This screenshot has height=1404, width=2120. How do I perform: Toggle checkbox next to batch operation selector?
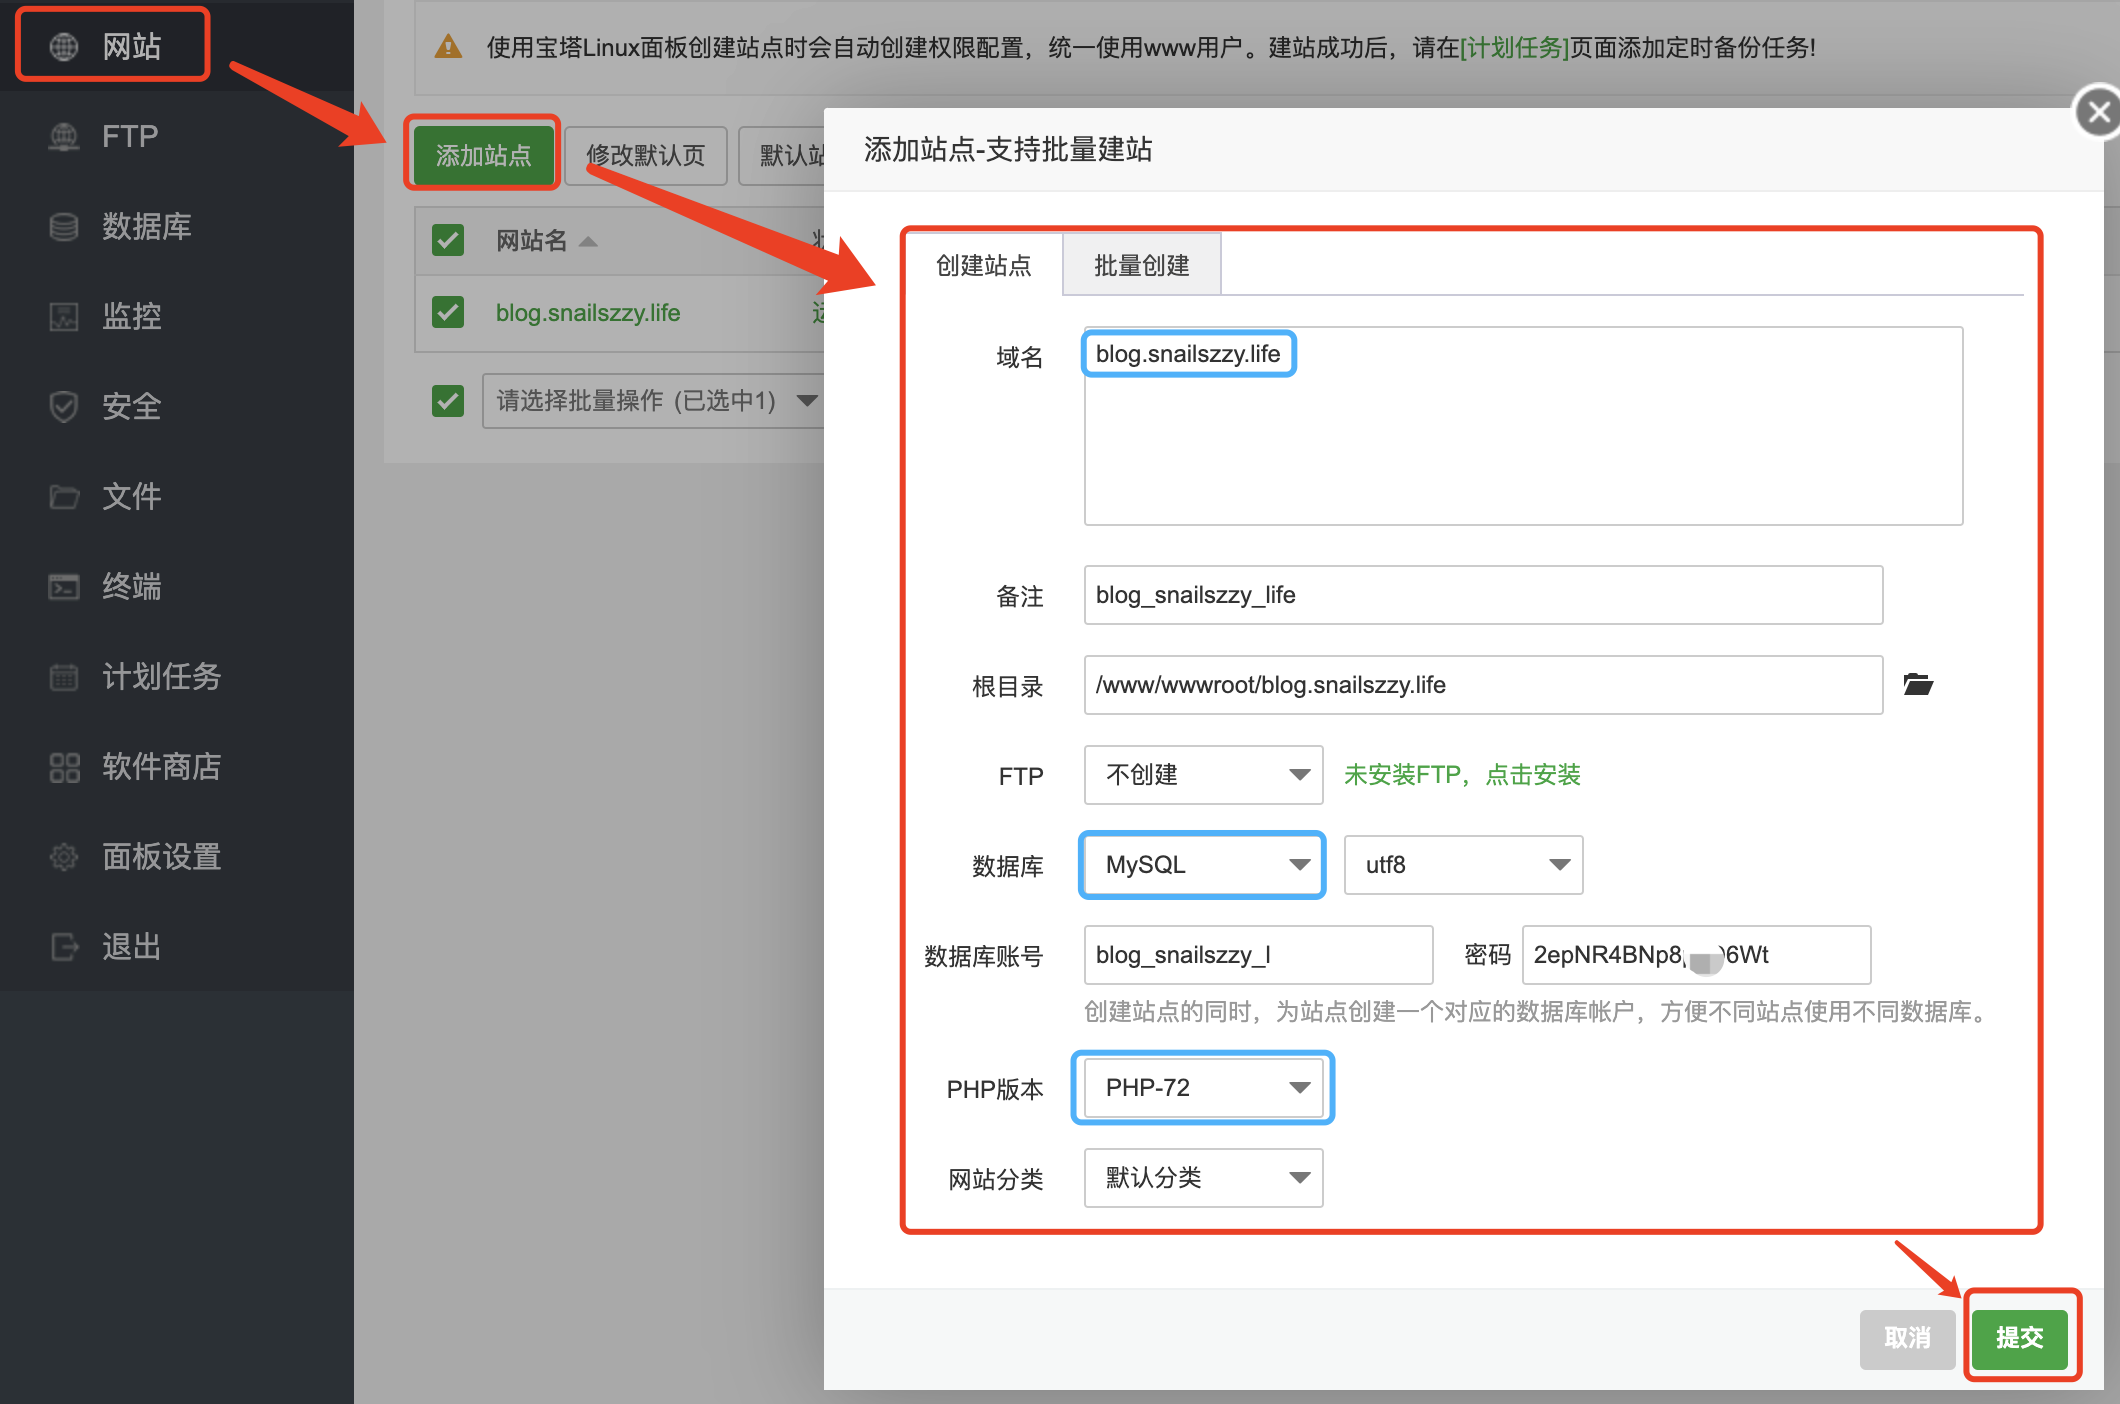click(448, 401)
